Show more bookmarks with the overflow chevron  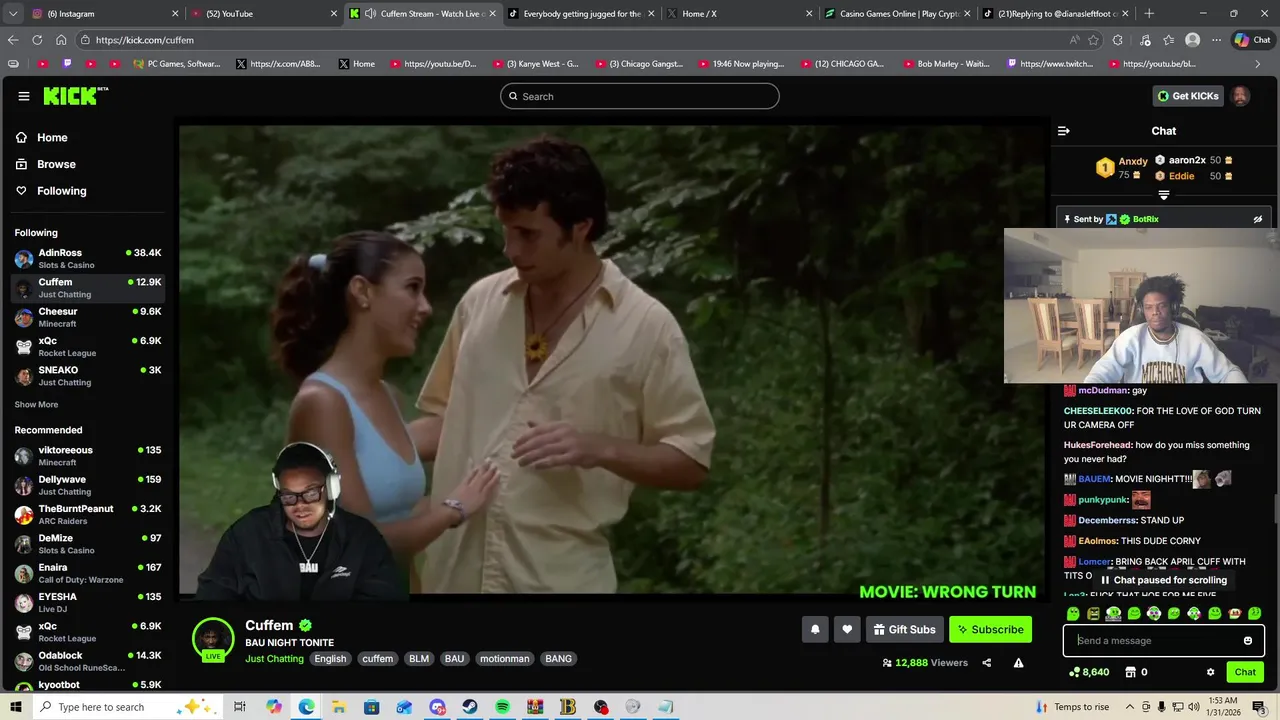(x=1258, y=64)
